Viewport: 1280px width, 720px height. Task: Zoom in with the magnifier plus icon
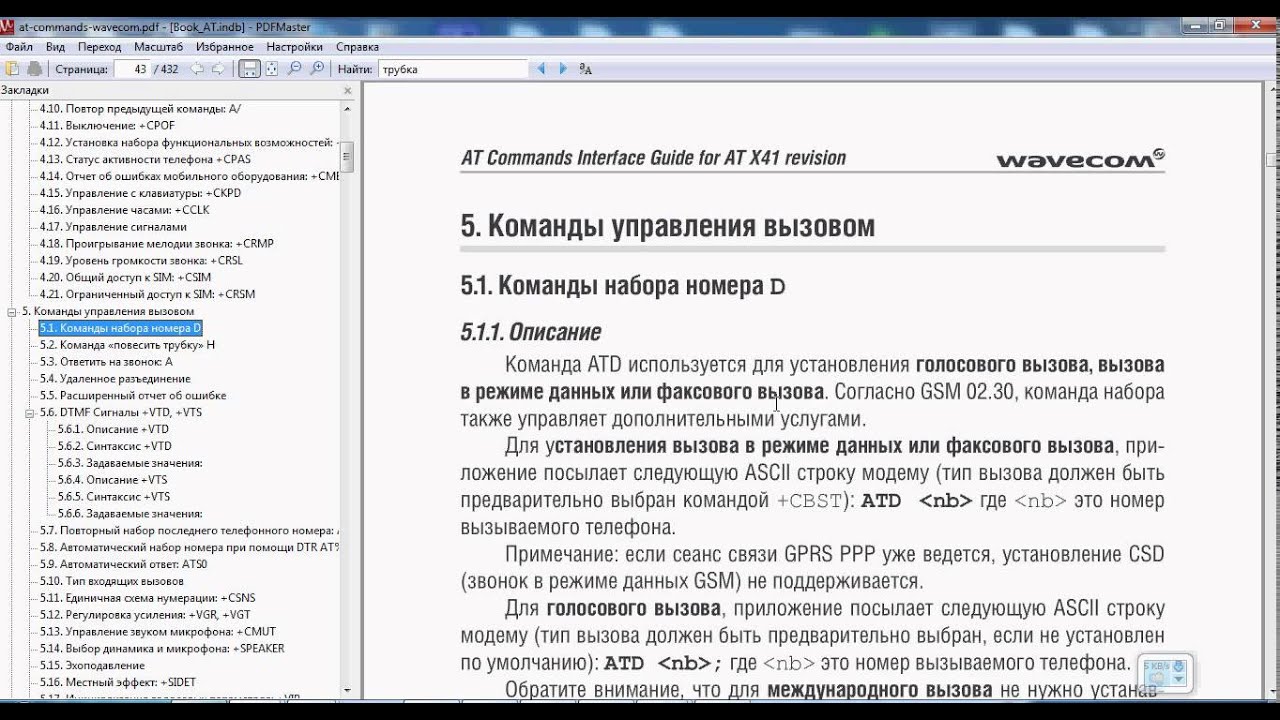coord(317,69)
